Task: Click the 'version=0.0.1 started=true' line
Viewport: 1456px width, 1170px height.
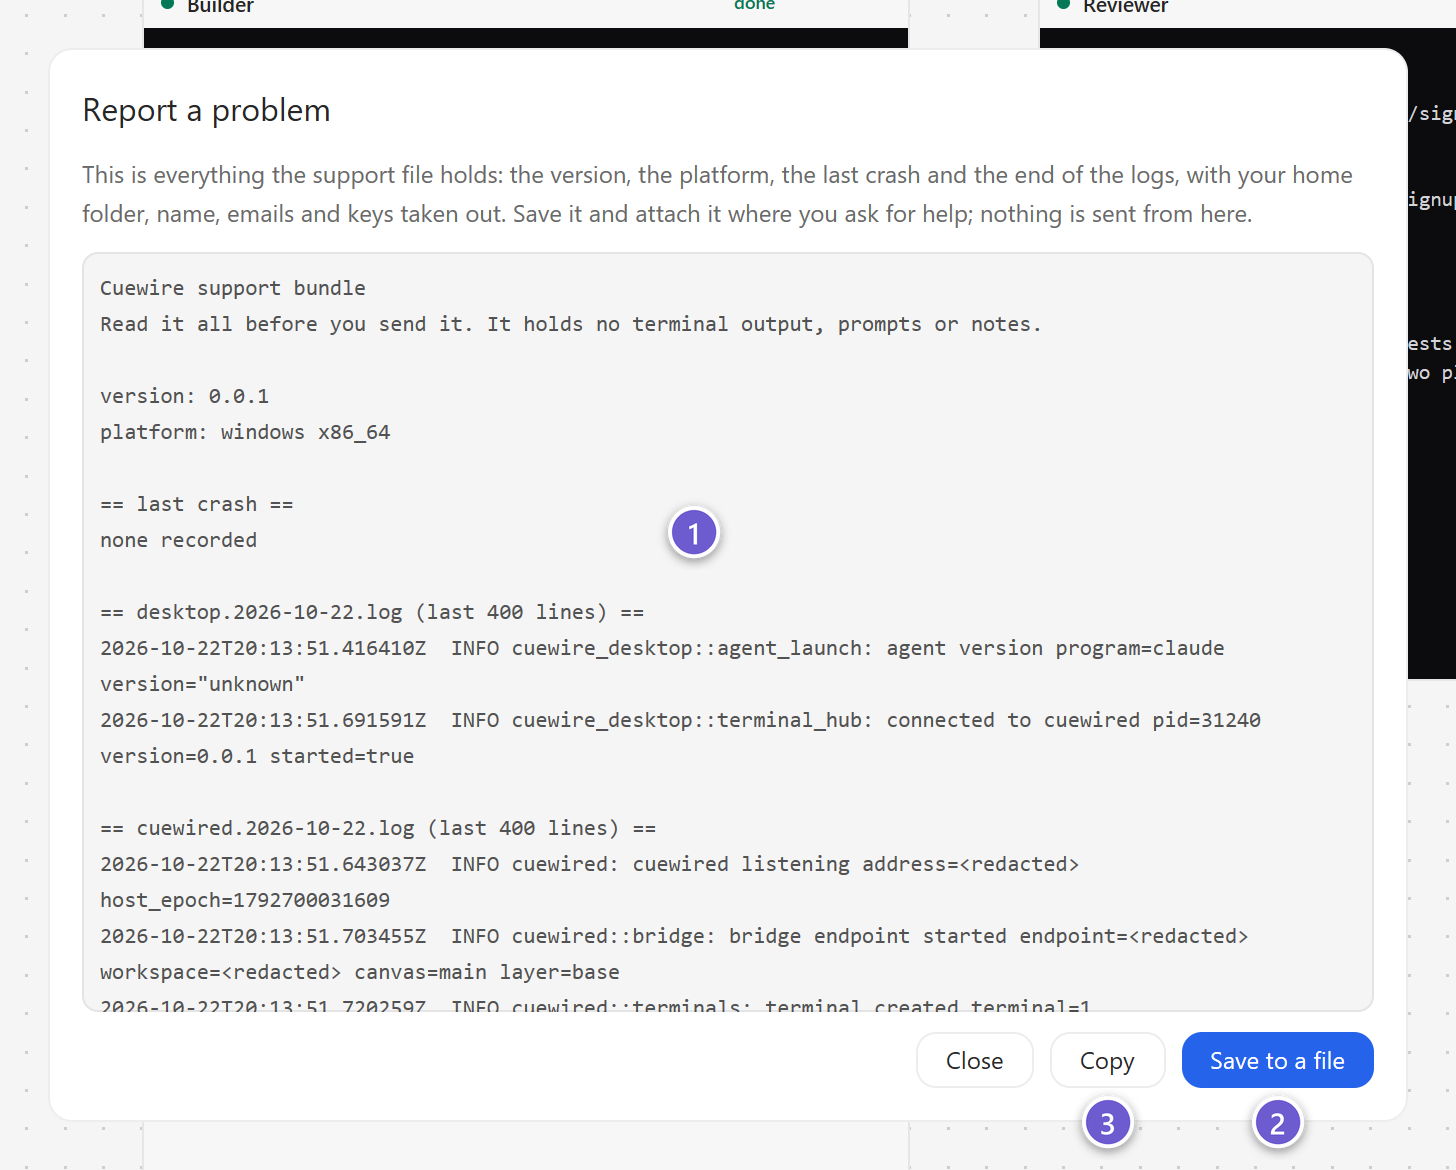Action: coord(257,756)
